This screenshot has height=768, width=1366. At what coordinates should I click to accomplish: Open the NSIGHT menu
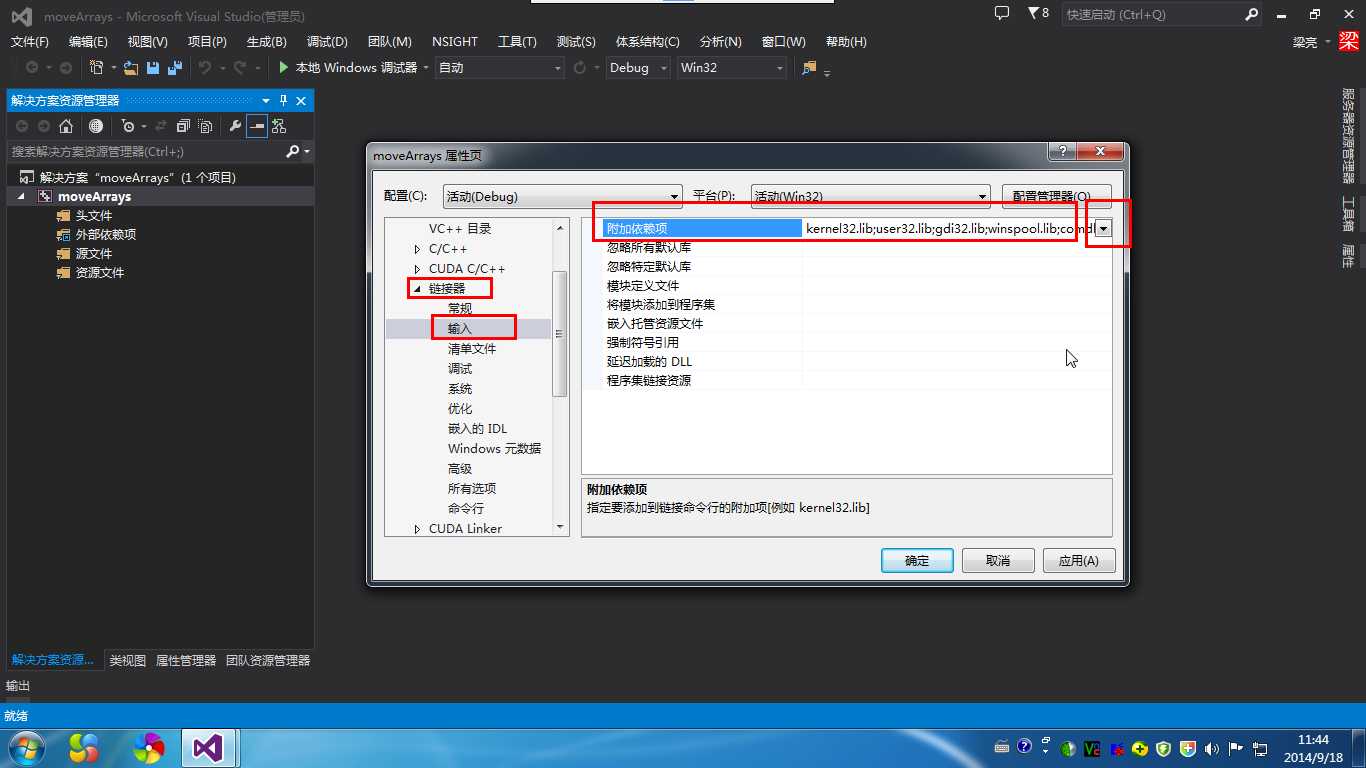[455, 42]
